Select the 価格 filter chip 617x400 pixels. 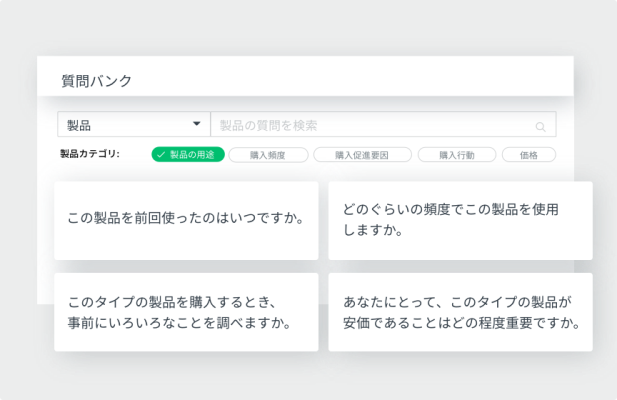tap(528, 155)
